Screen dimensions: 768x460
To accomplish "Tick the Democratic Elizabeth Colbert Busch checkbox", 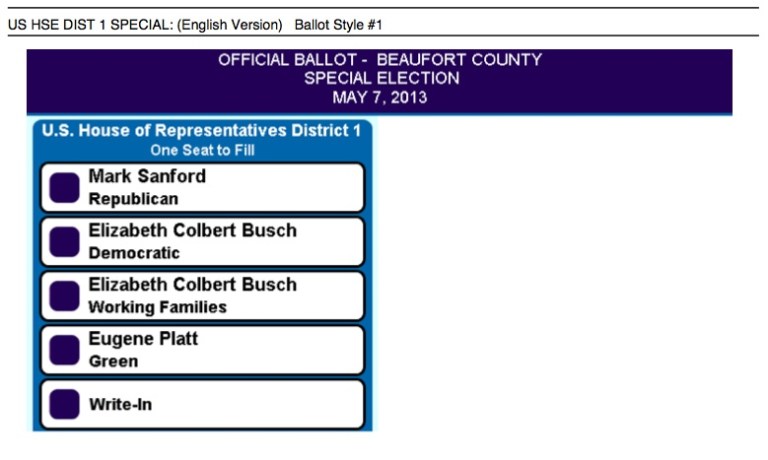I will click(x=64, y=242).
